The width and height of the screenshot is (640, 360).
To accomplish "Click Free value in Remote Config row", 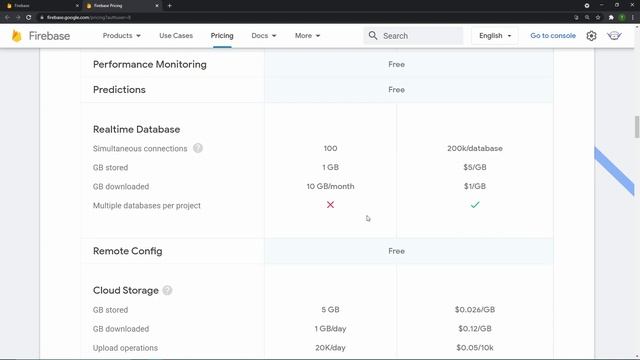I will tap(396, 251).
